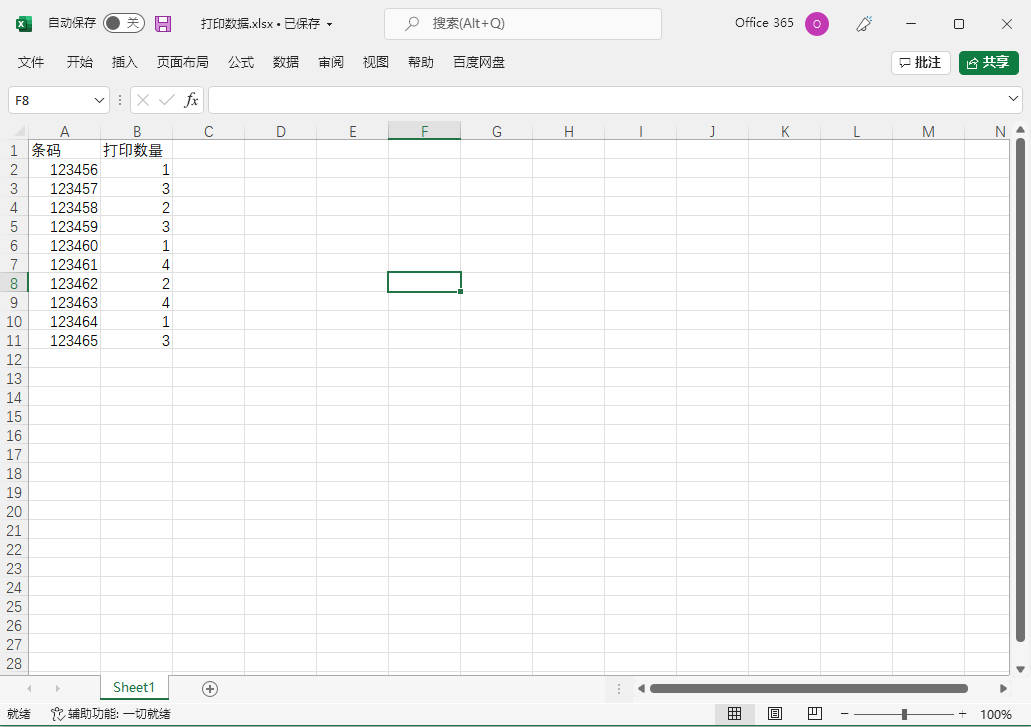
Task: Expand the formula bar chevron
Action: (1014, 99)
